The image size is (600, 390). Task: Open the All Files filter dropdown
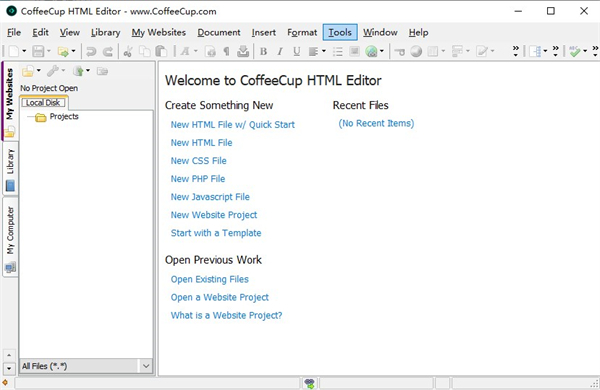[x=146, y=366]
